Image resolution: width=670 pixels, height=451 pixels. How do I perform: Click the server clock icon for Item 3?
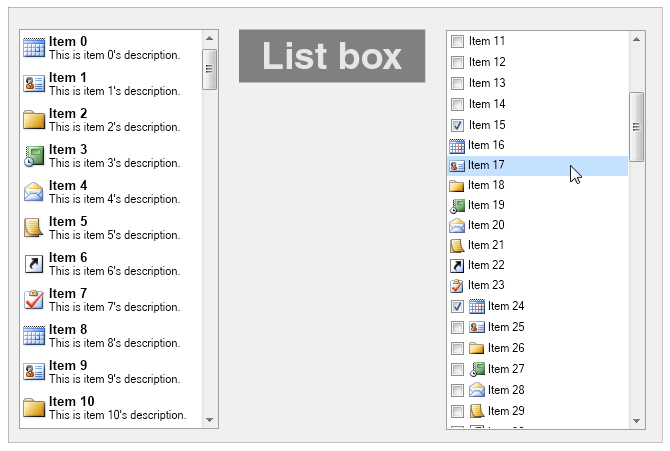33,156
